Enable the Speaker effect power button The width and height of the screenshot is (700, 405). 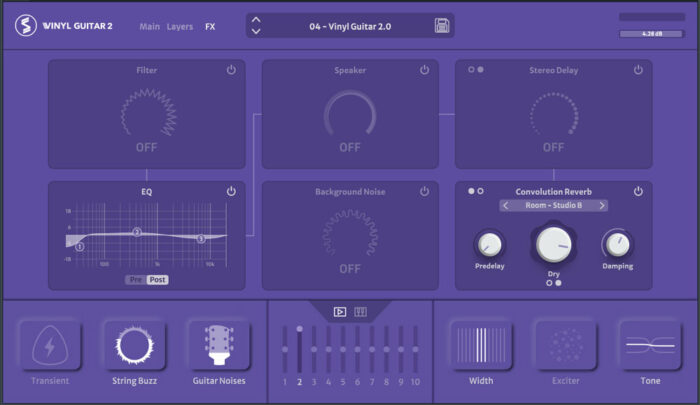424,70
